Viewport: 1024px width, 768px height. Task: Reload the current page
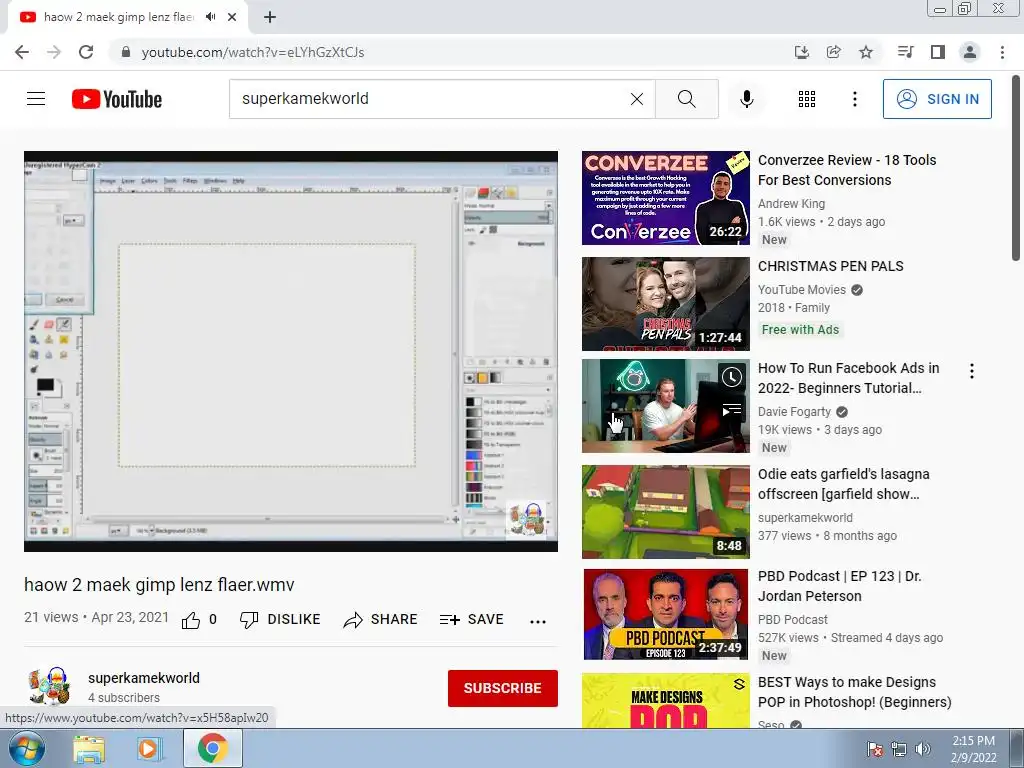86,52
